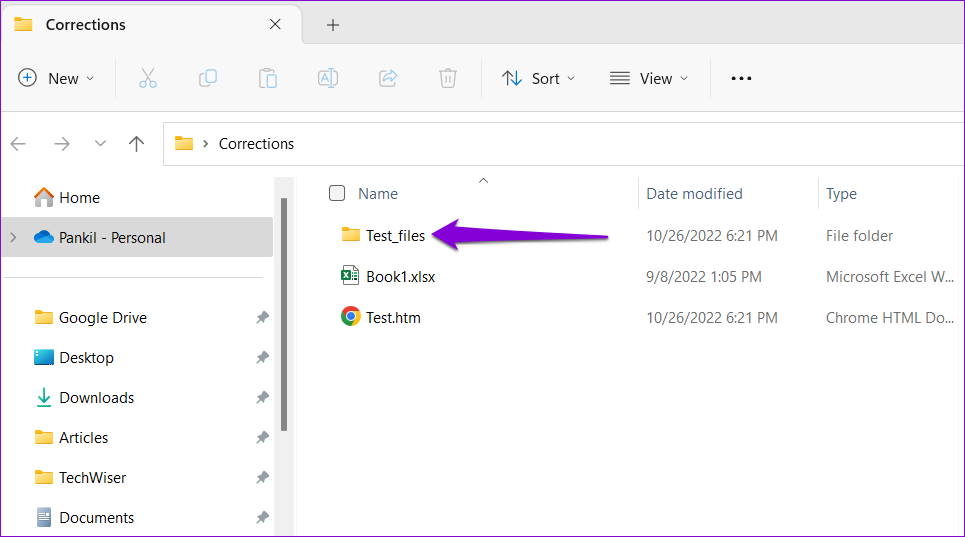Click the pin icon next to TechWiser
Screen dimensions: 965x537
point(262,477)
